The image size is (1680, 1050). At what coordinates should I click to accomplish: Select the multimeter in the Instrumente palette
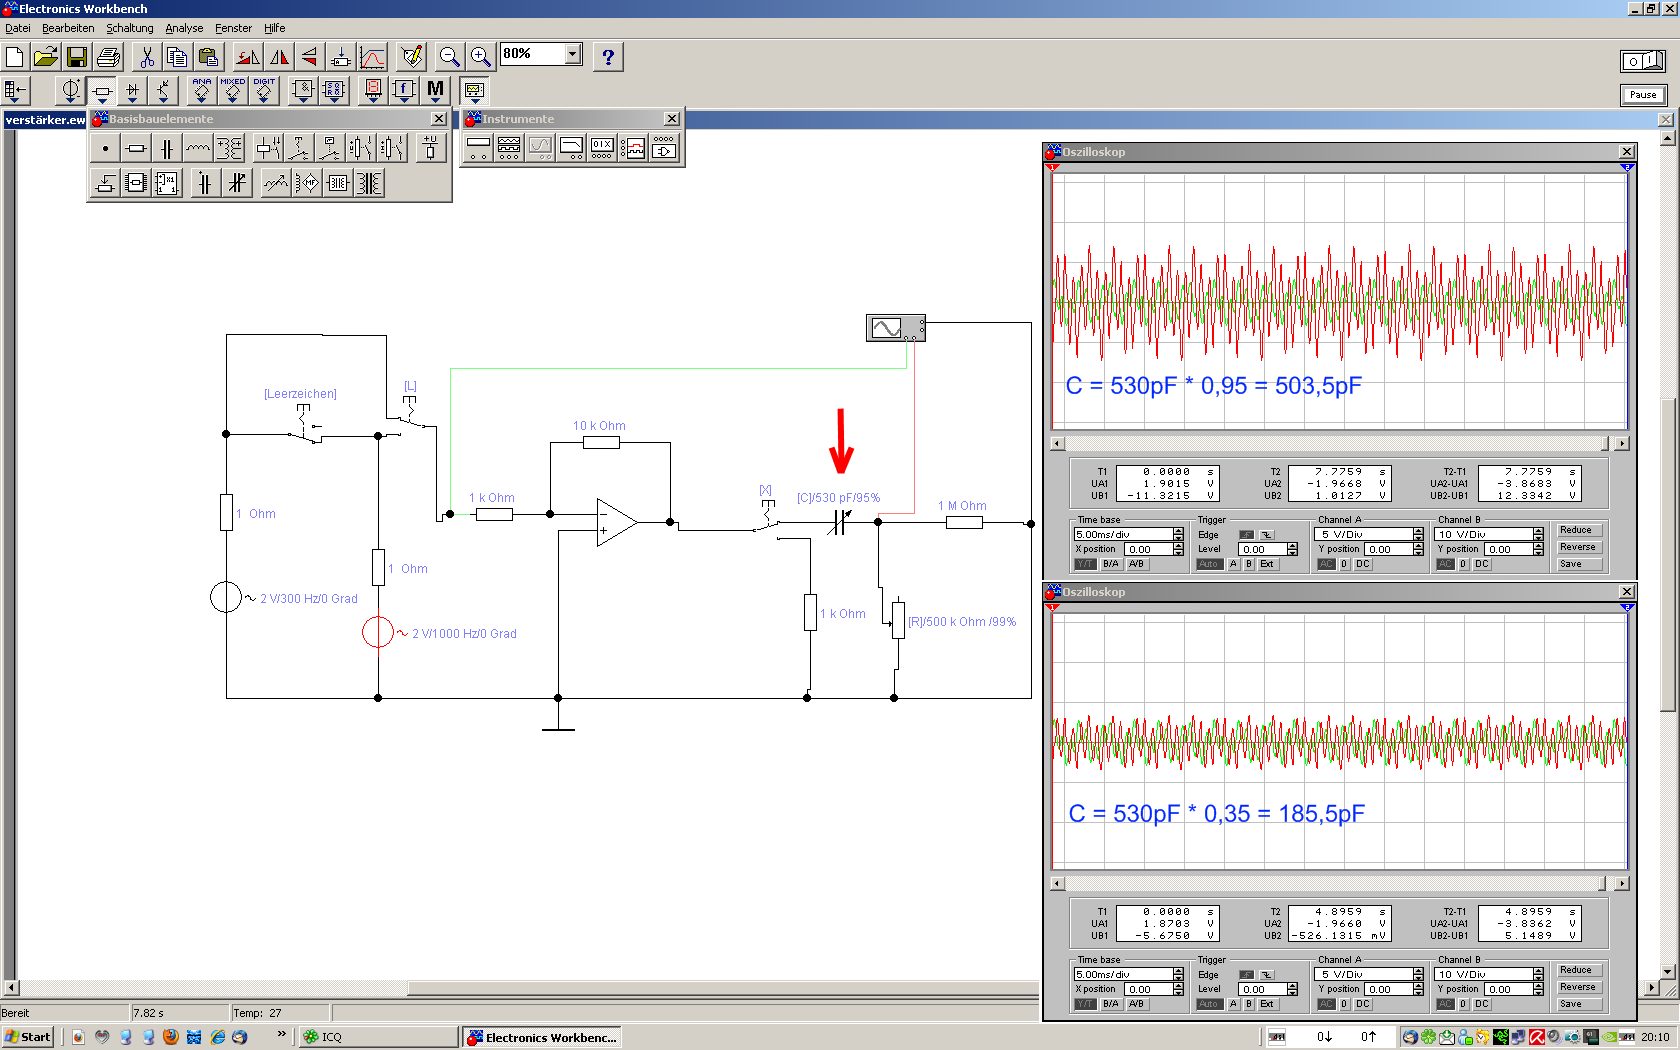tap(478, 149)
